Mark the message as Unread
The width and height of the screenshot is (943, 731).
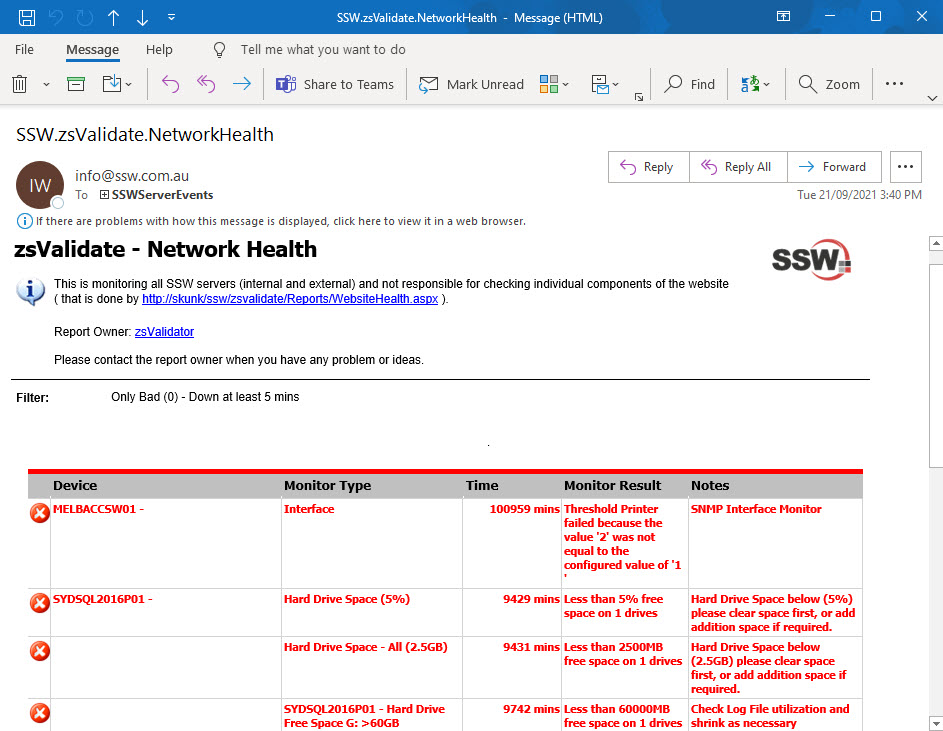471,85
